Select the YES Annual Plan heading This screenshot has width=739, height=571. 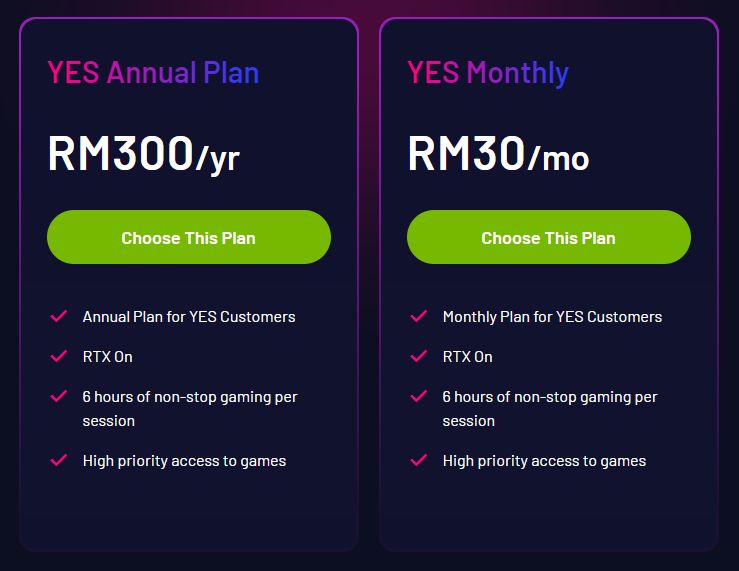coord(153,73)
